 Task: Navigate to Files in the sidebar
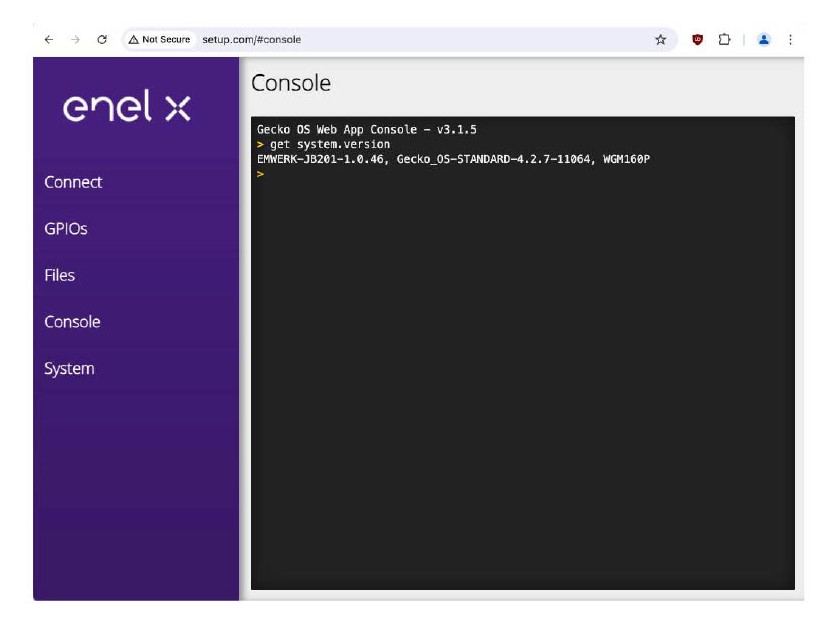point(60,275)
